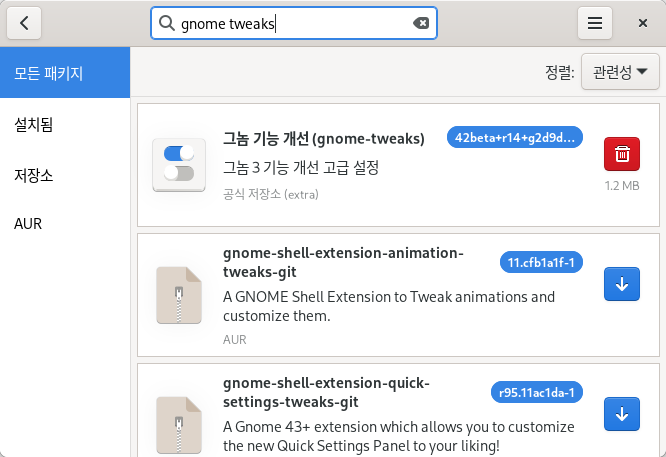Click the magnifier search icon
The width and height of the screenshot is (666, 457).
click(166, 23)
